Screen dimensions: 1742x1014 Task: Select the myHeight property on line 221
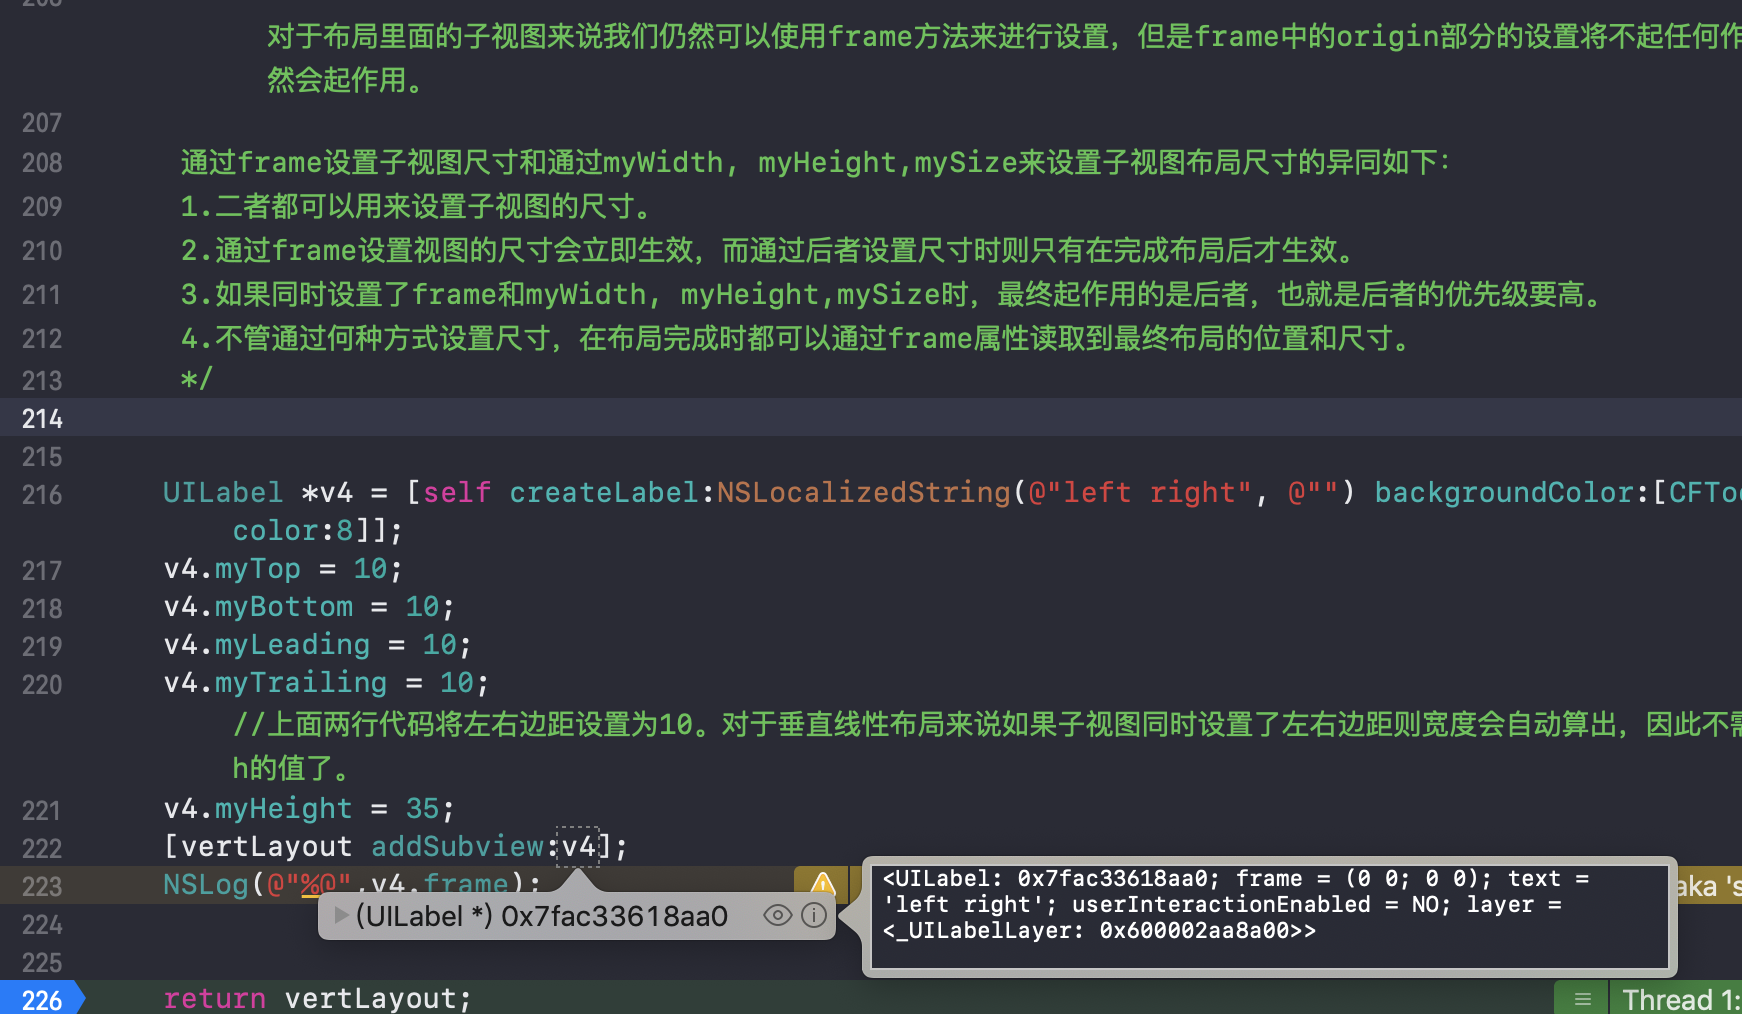pyautogui.click(x=283, y=808)
